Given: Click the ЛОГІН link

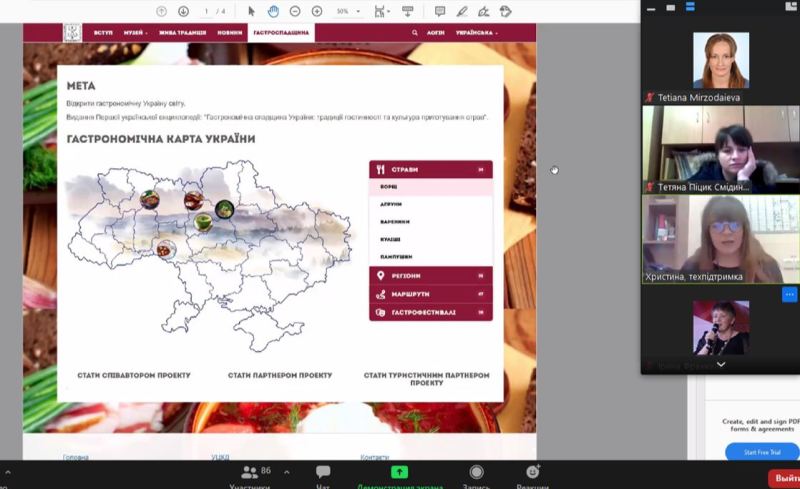Looking at the screenshot, I should 435,33.
